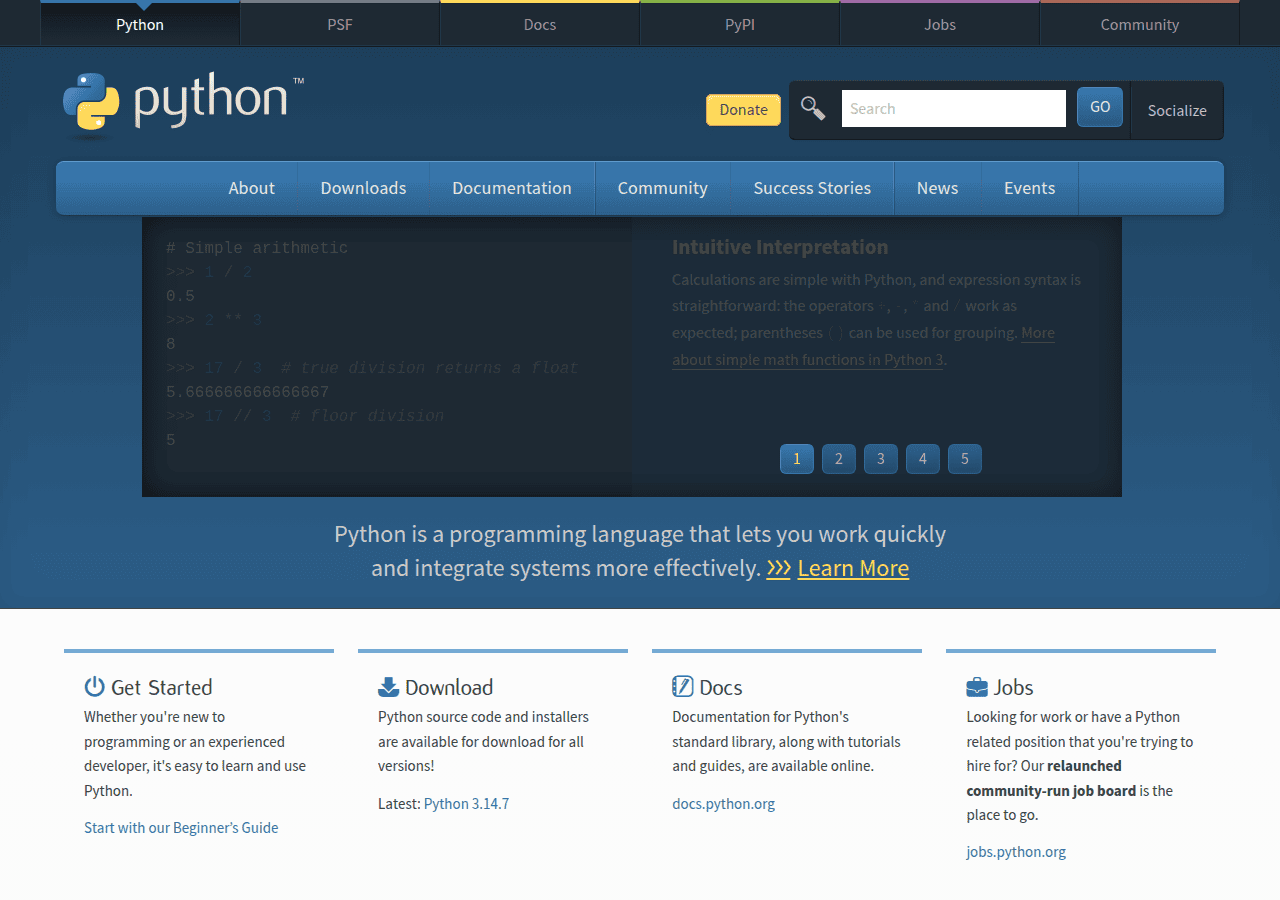Show slide 1 in the code carousel

(x=797, y=459)
